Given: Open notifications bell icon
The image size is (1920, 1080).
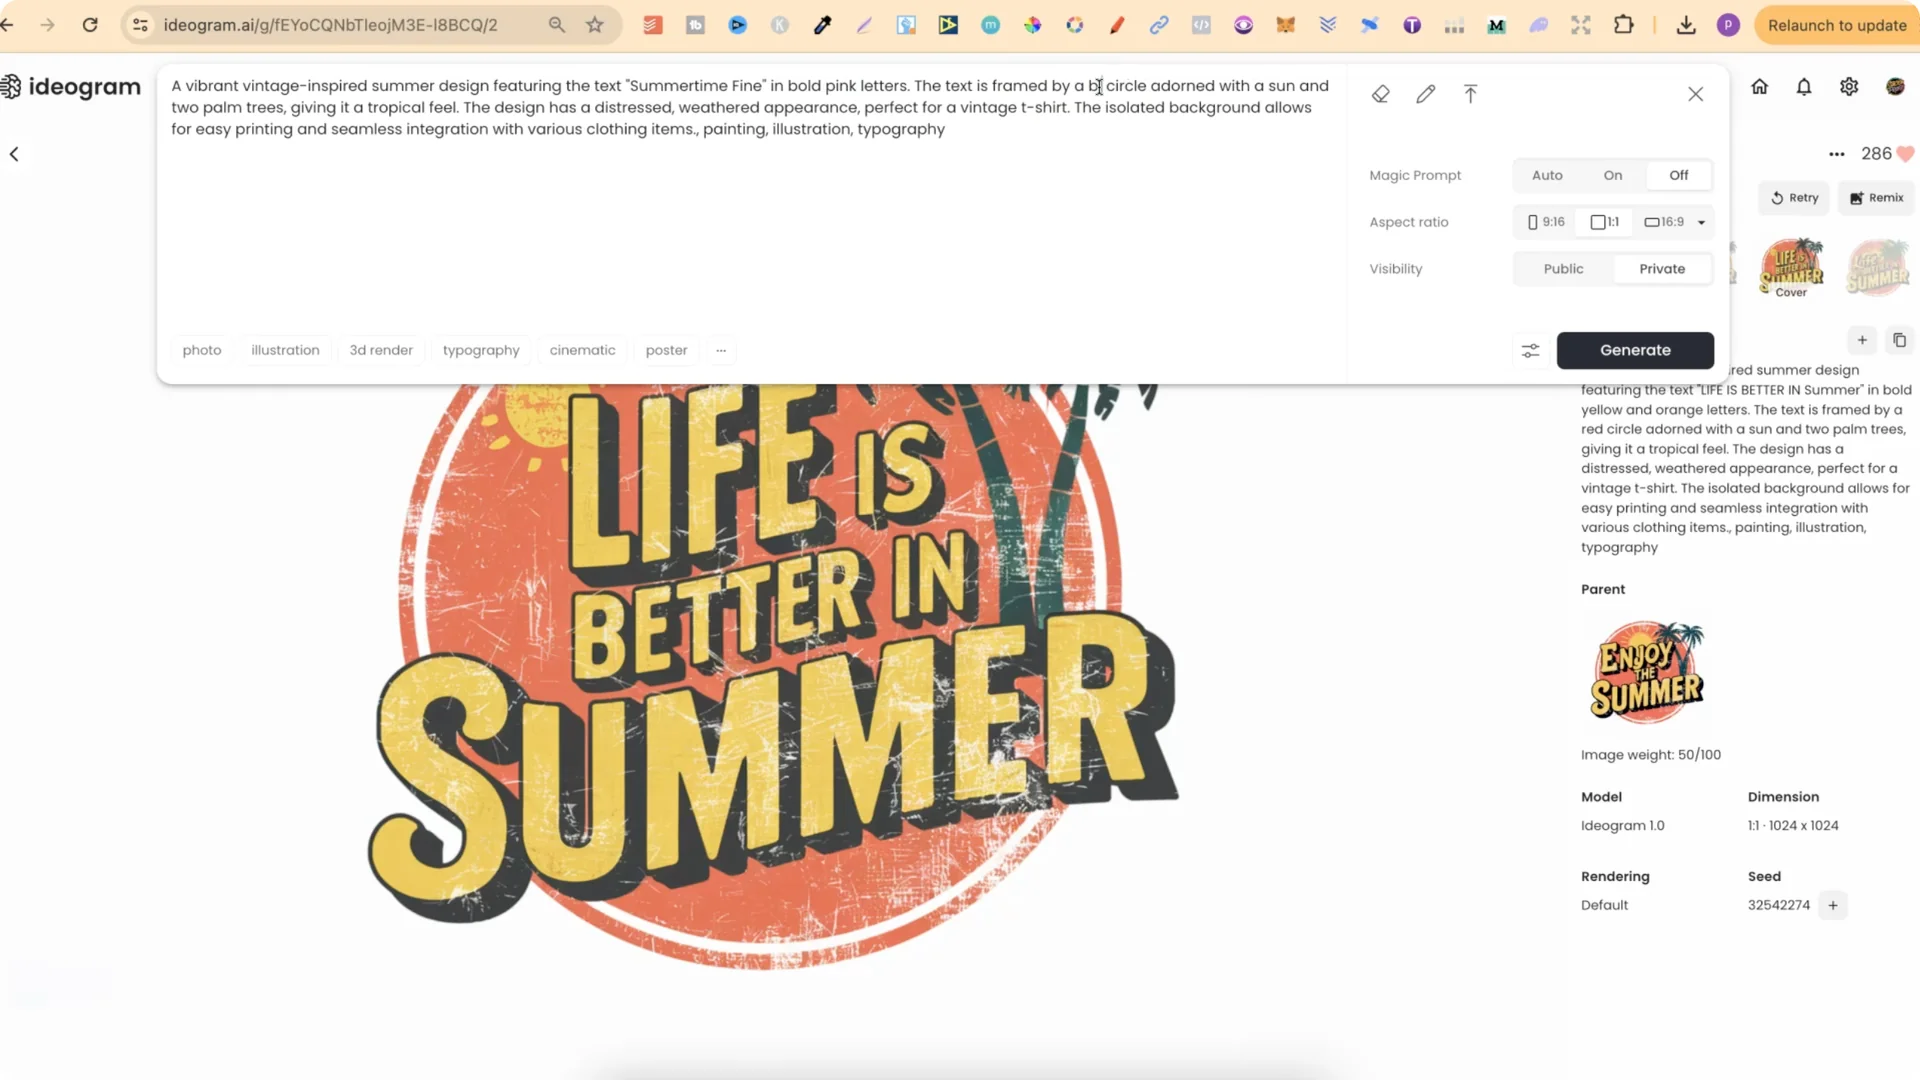Looking at the screenshot, I should [x=1804, y=87].
